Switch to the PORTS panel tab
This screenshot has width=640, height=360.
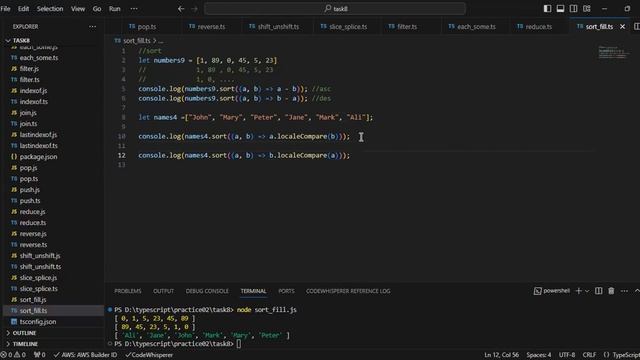(x=286, y=291)
